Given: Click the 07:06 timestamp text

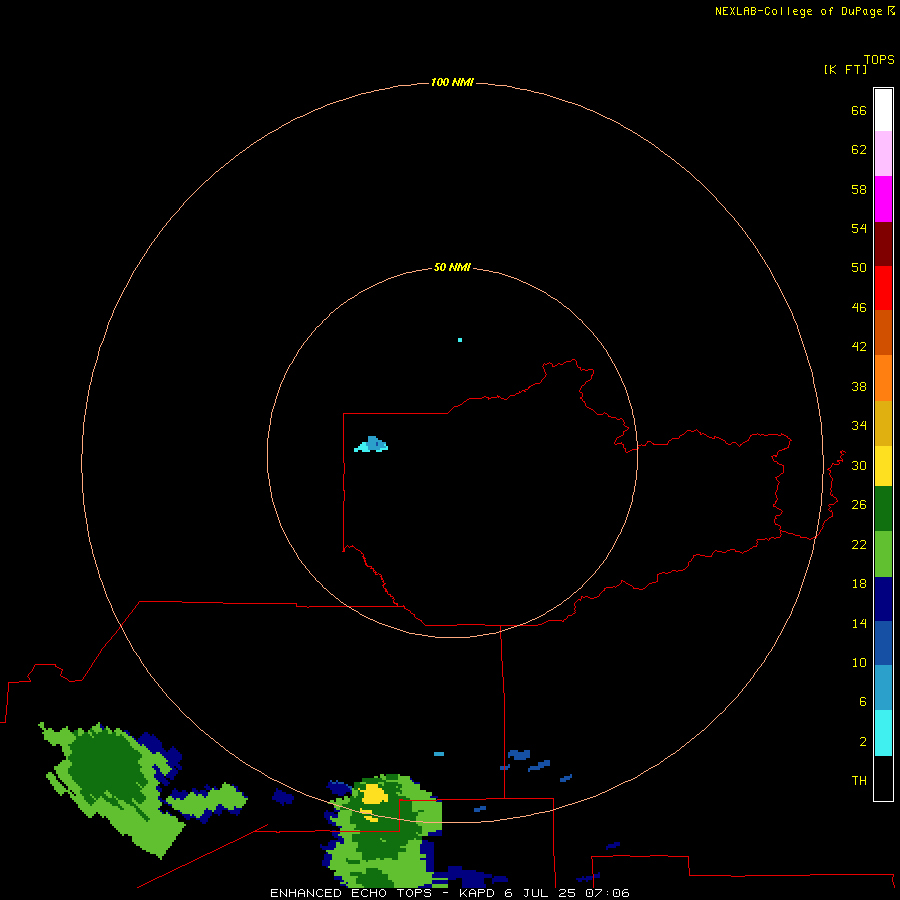Looking at the screenshot, I should click(x=607, y=893).
